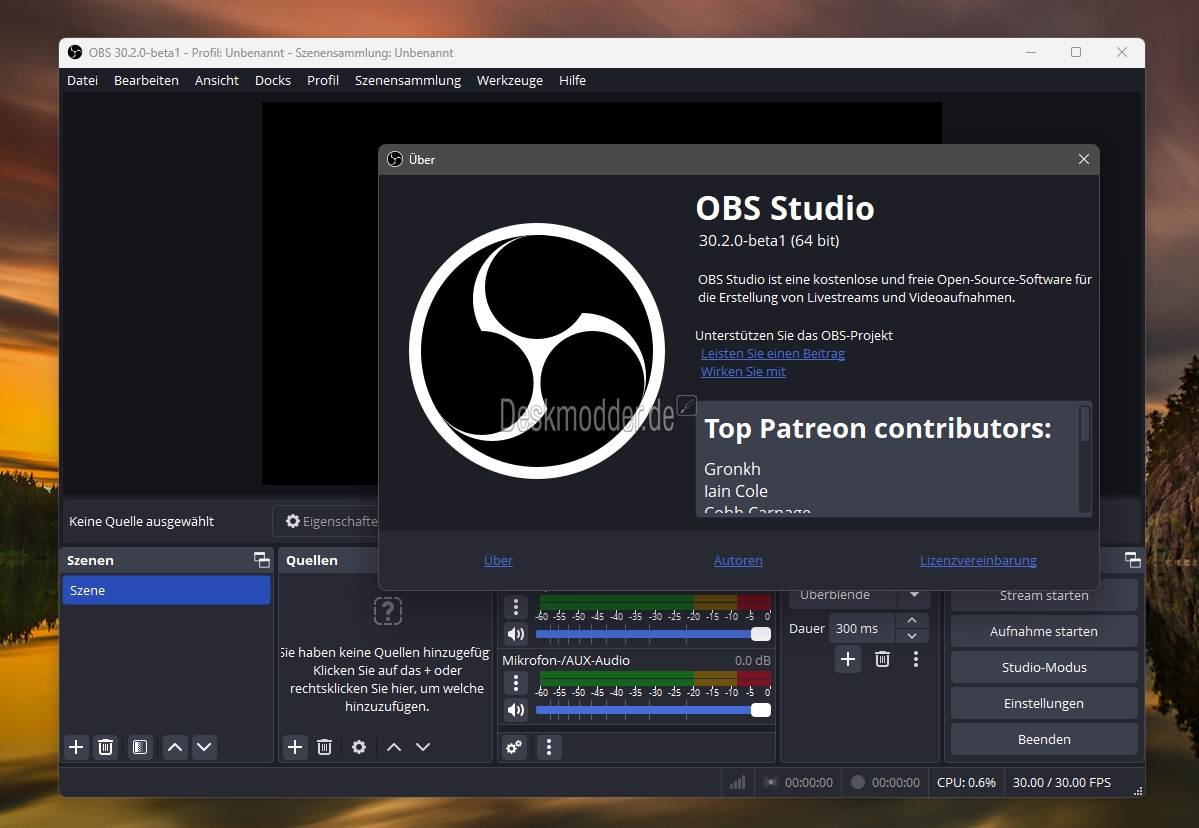The height and width of the screenshot is (828, 1199).
Task: Enable Studio-Modus button
Action: (x=1044, y=667)
